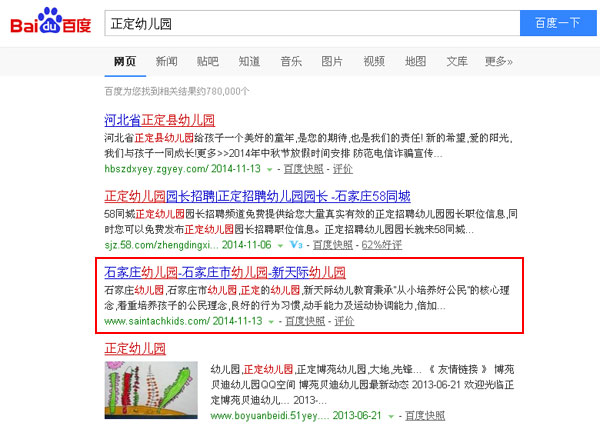
Task: Open the 文库 tab
Action: click(x=457, y=61)
